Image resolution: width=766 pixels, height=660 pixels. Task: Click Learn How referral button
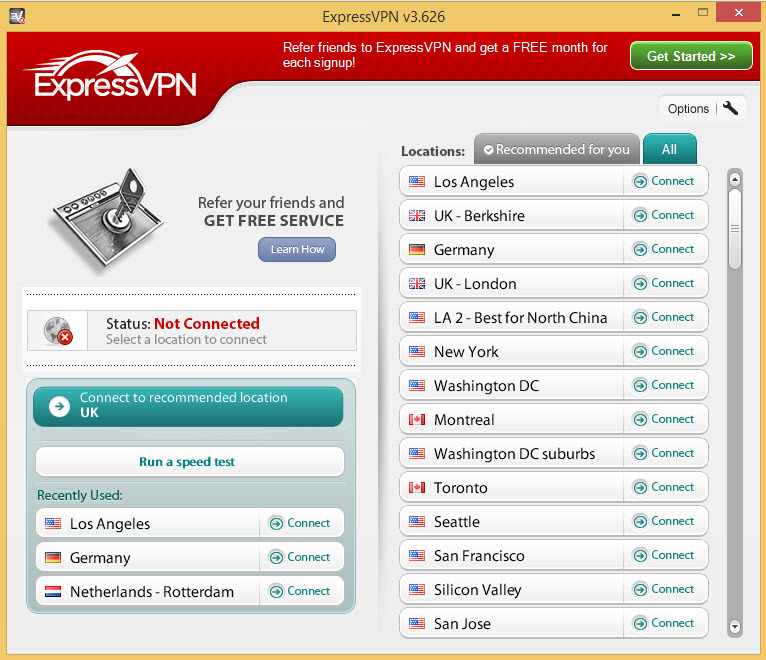[297, 249]
